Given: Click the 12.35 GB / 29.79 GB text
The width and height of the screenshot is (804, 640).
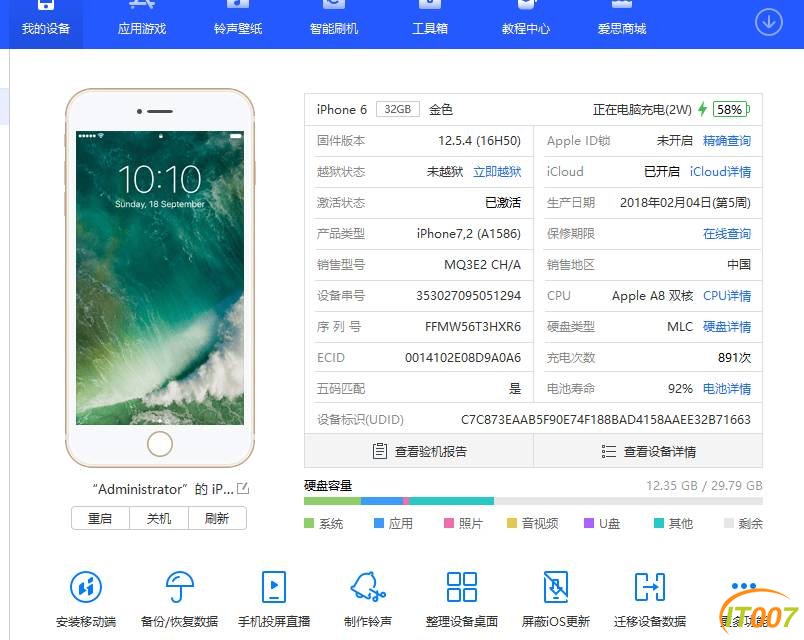Looking at the screenshot, I should pos(705,485).
